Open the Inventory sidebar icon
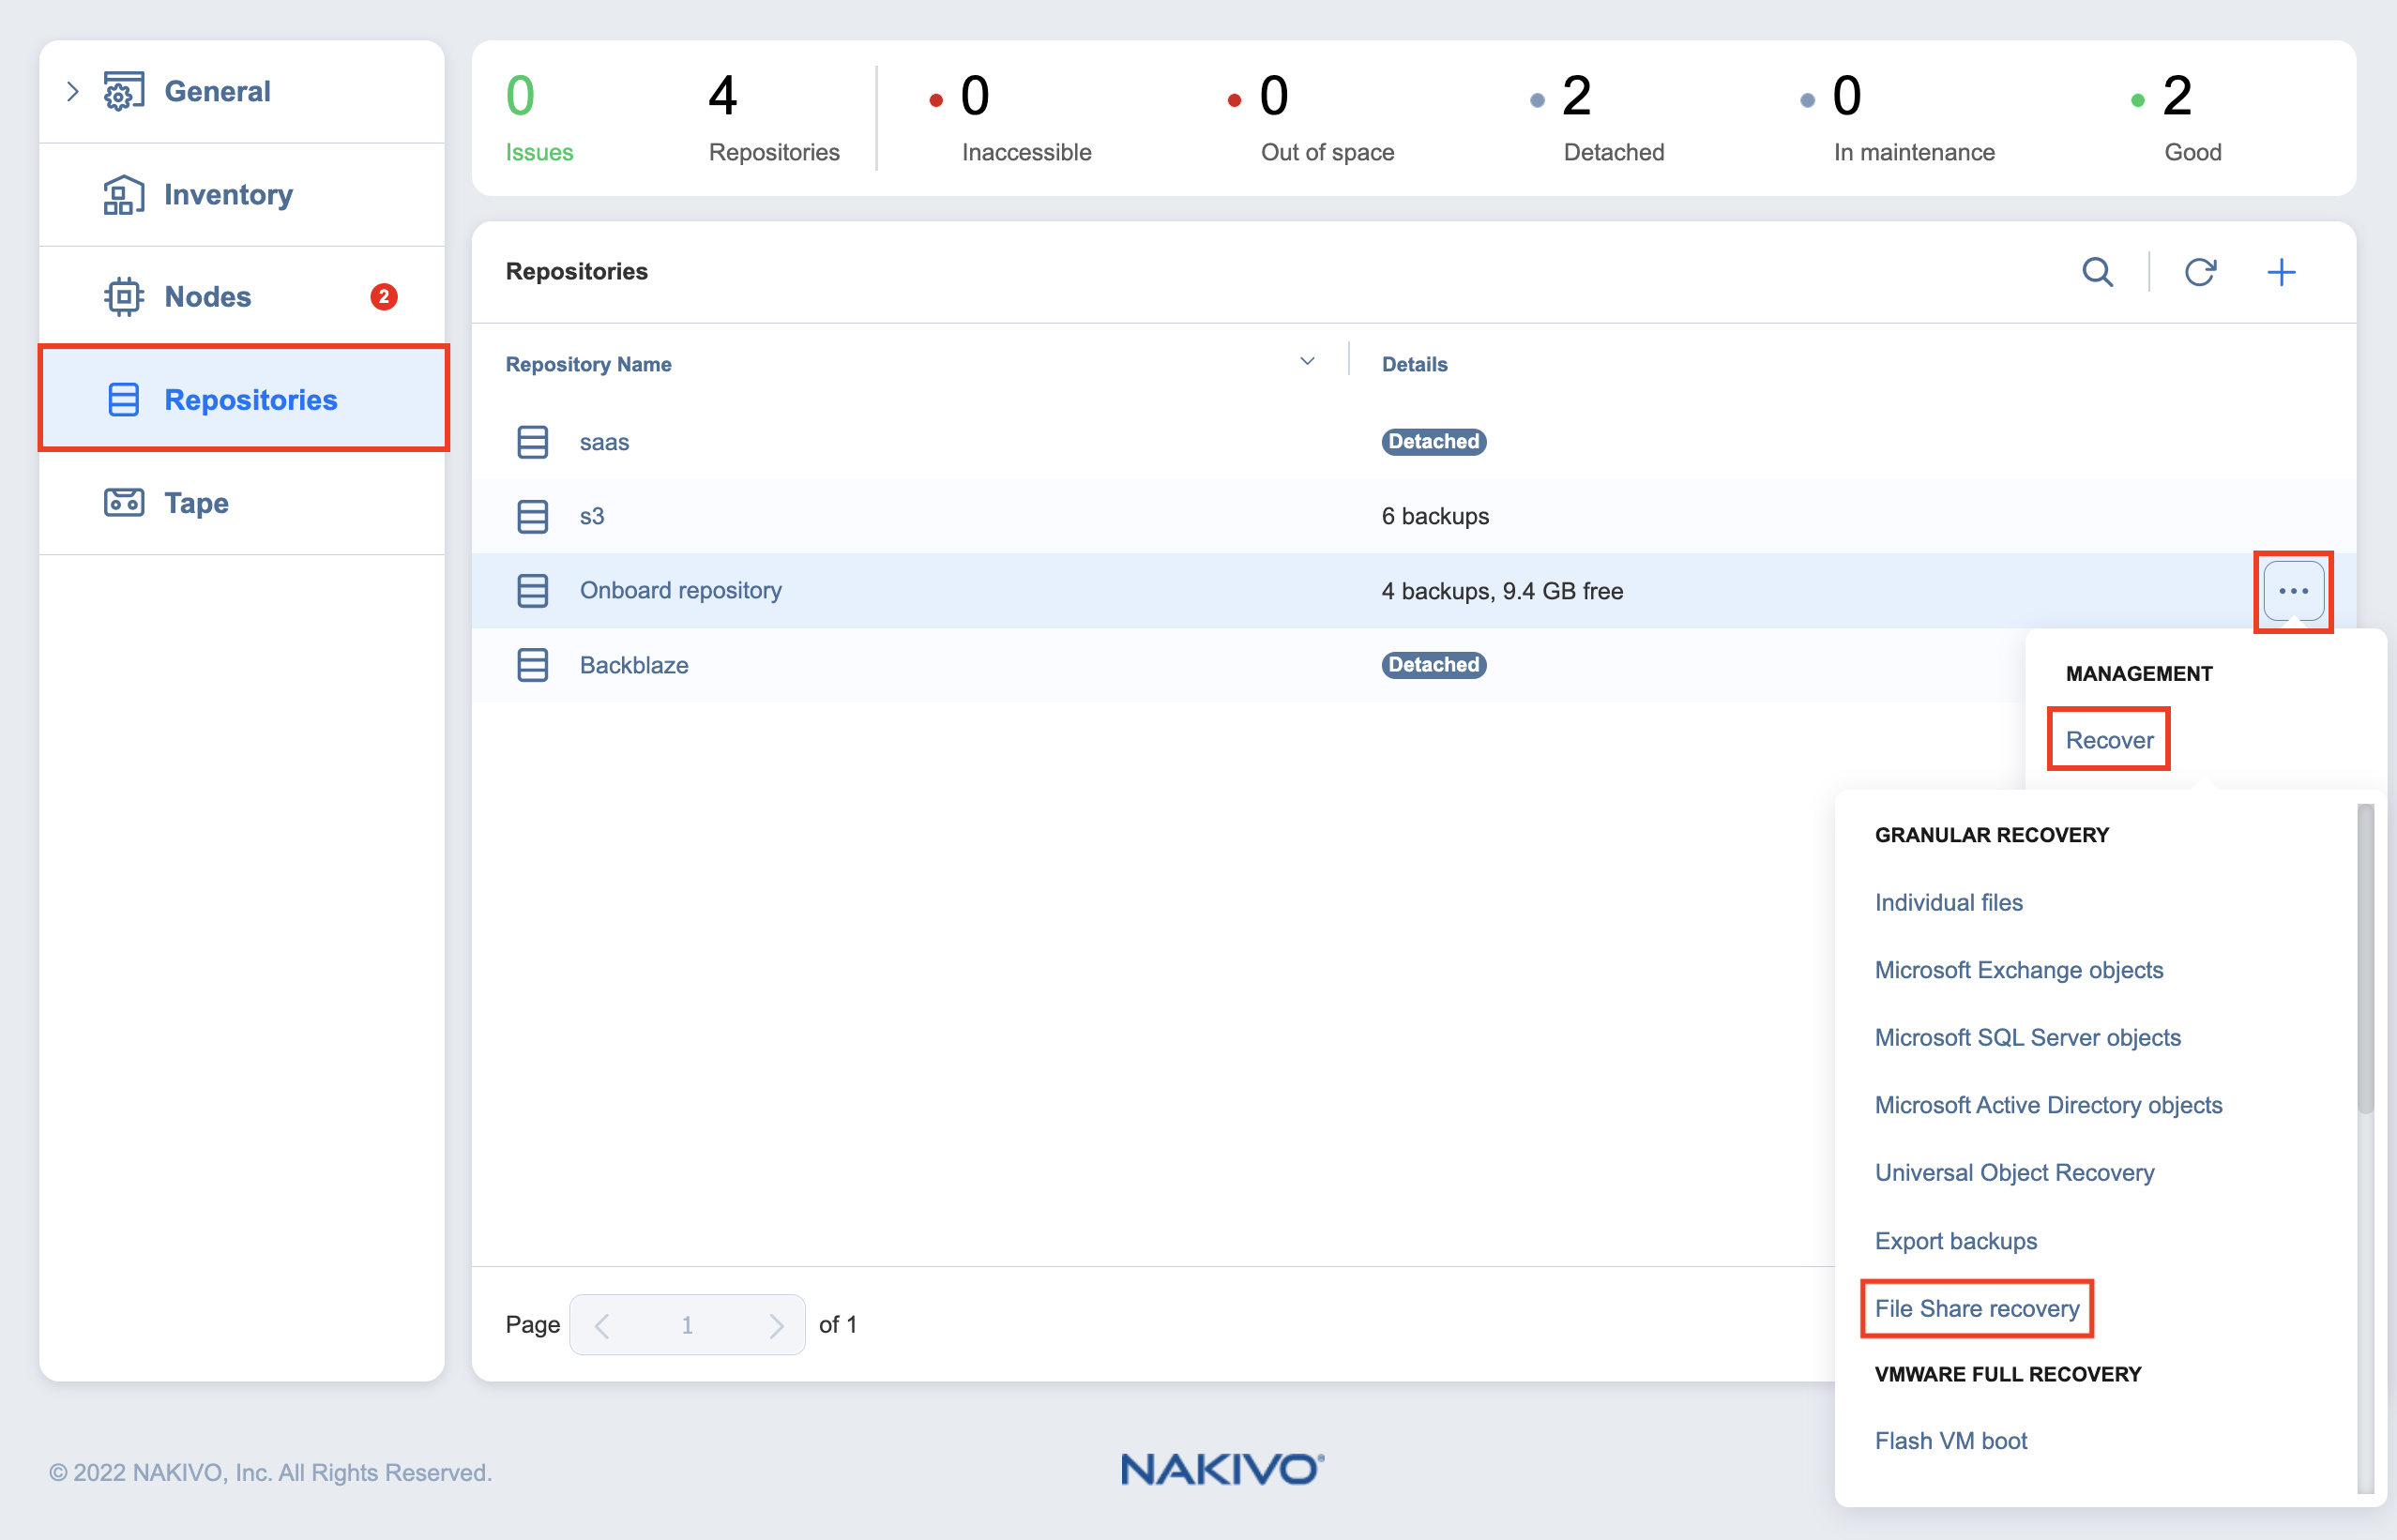The image size is (2397, 1540). coord(124,195)
